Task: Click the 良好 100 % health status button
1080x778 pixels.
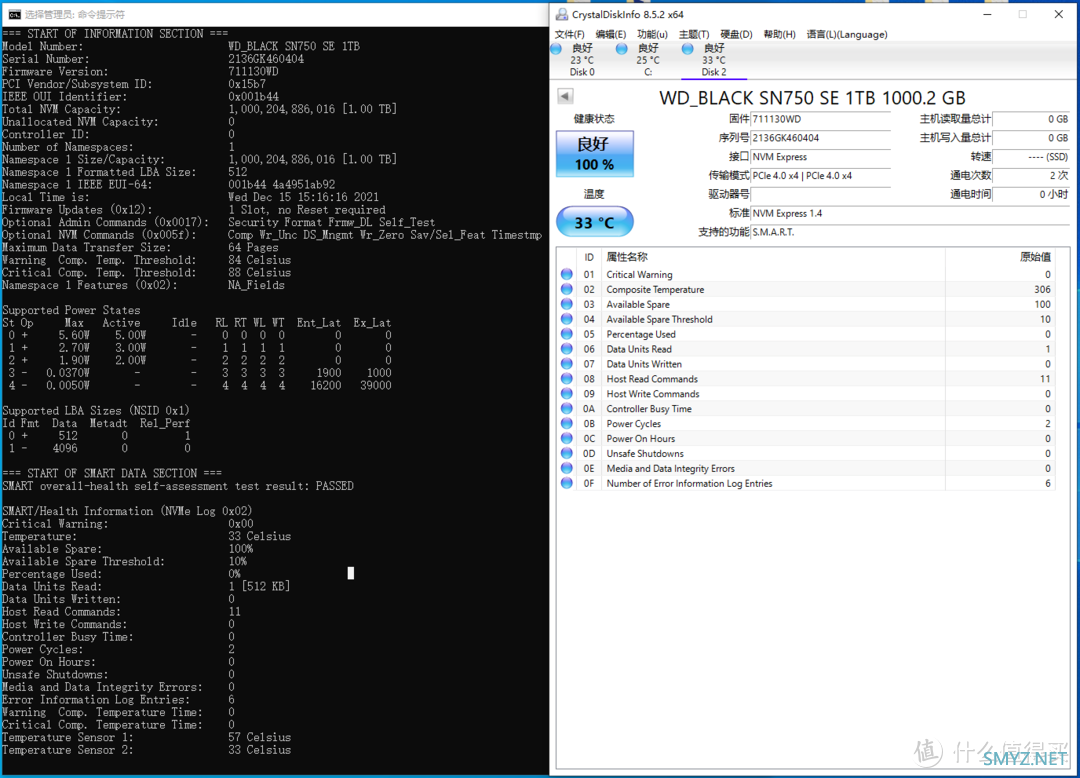Action: click(594, 154)
